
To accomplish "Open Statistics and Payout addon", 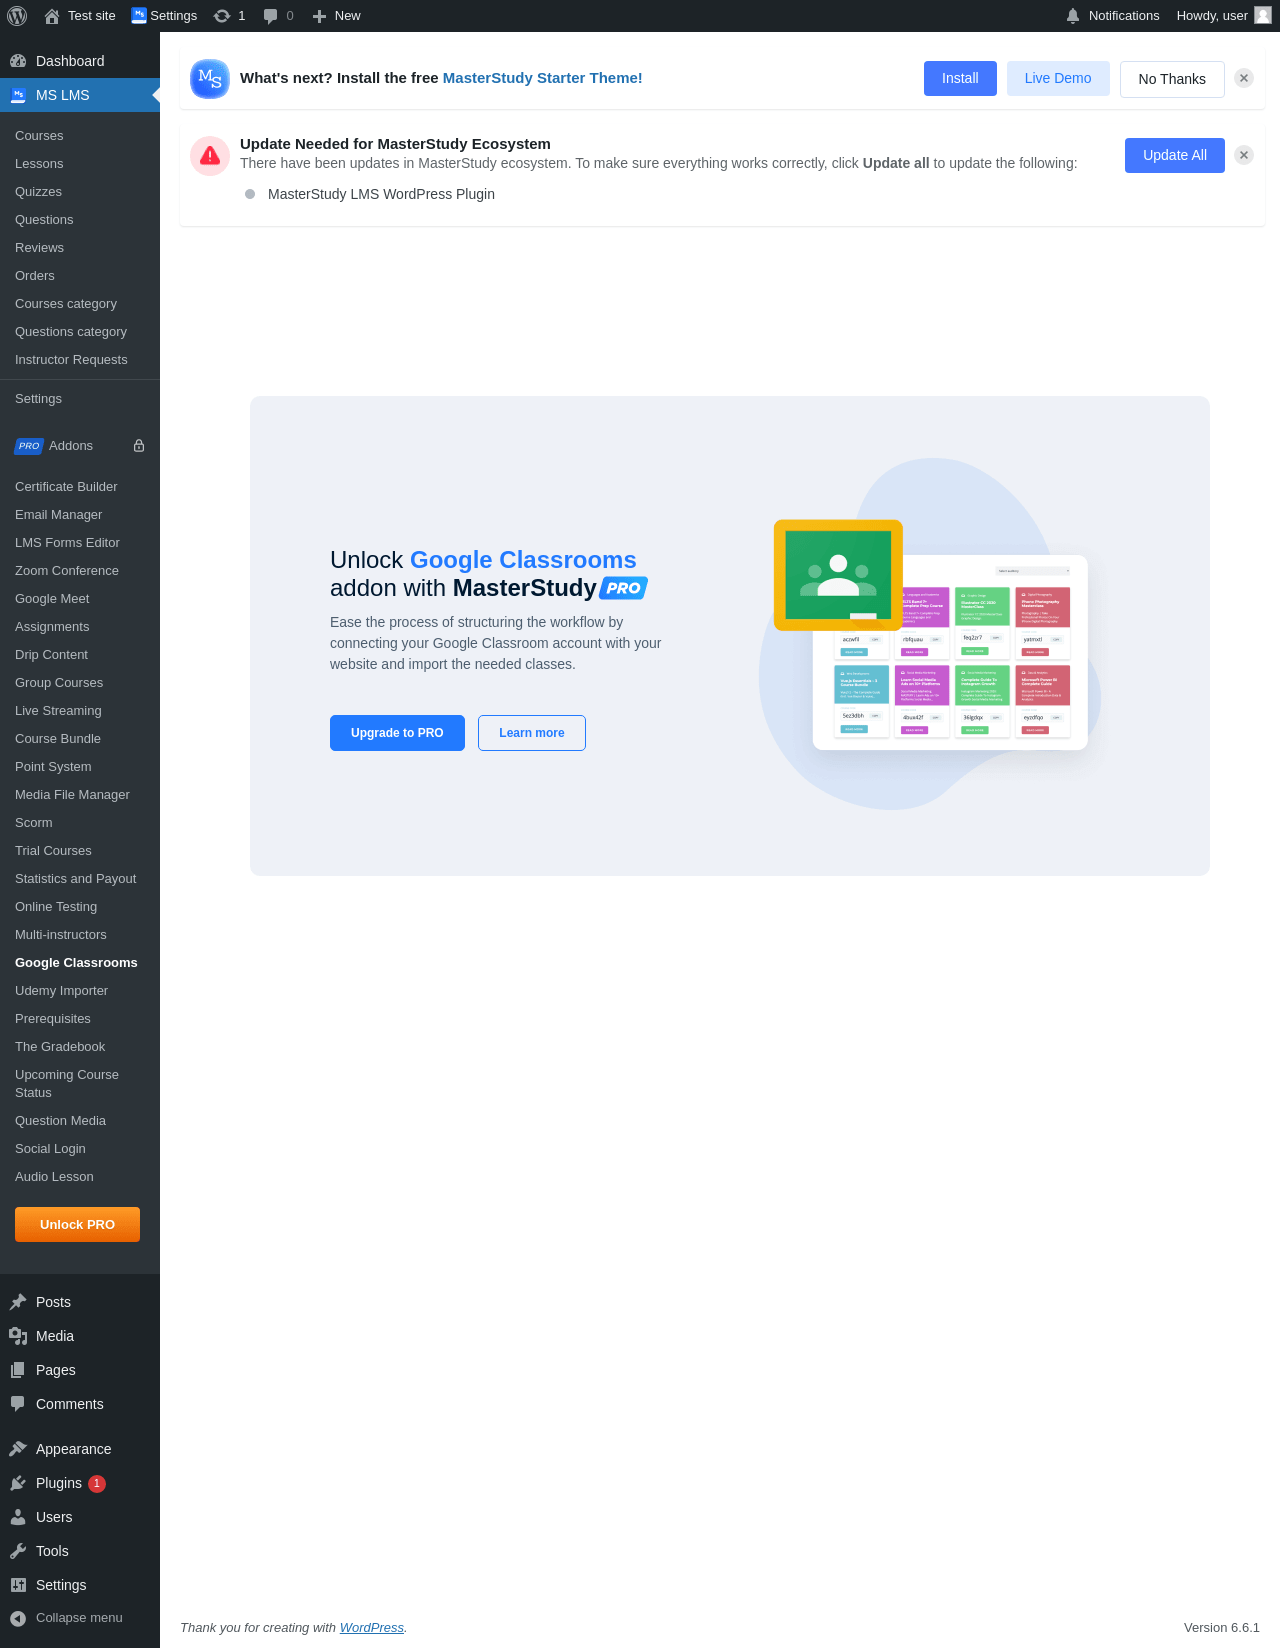I will pos(75,879).
